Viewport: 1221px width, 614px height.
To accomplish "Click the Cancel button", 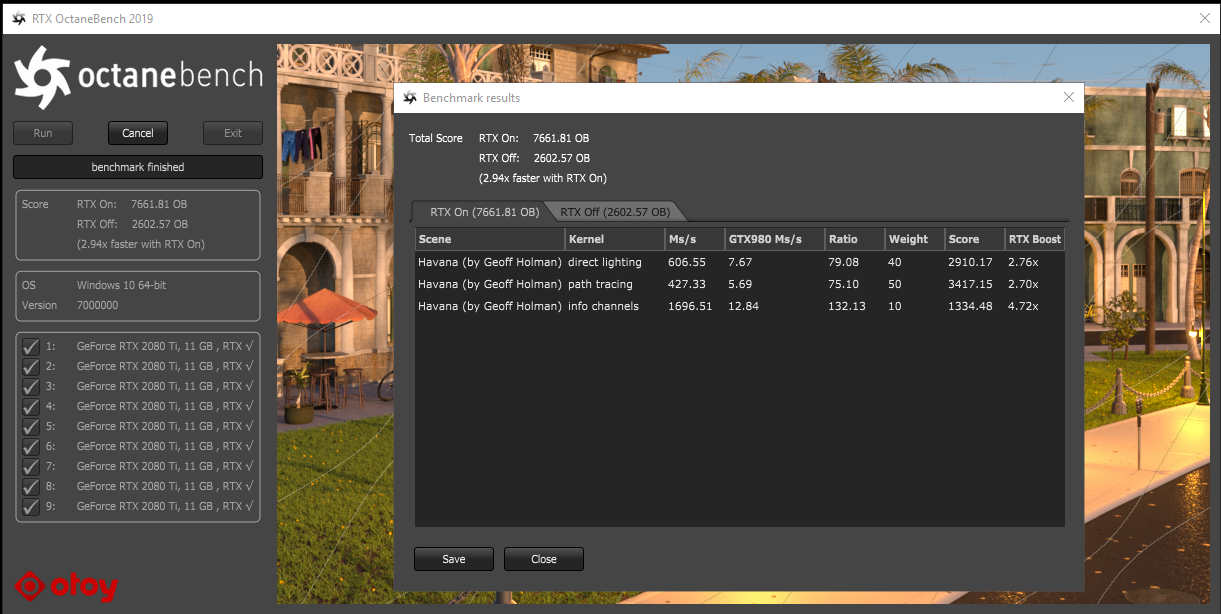I will coord(138,133).
